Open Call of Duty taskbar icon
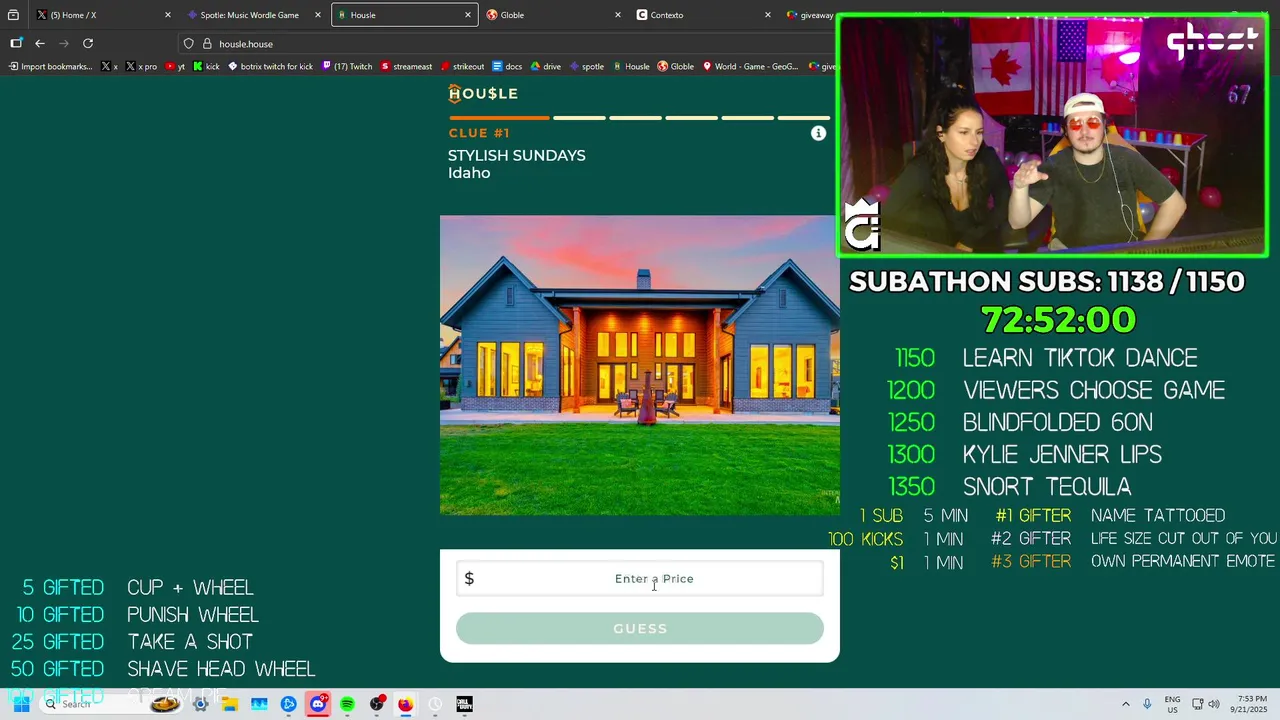1280x720 pixels. point(464,704)
